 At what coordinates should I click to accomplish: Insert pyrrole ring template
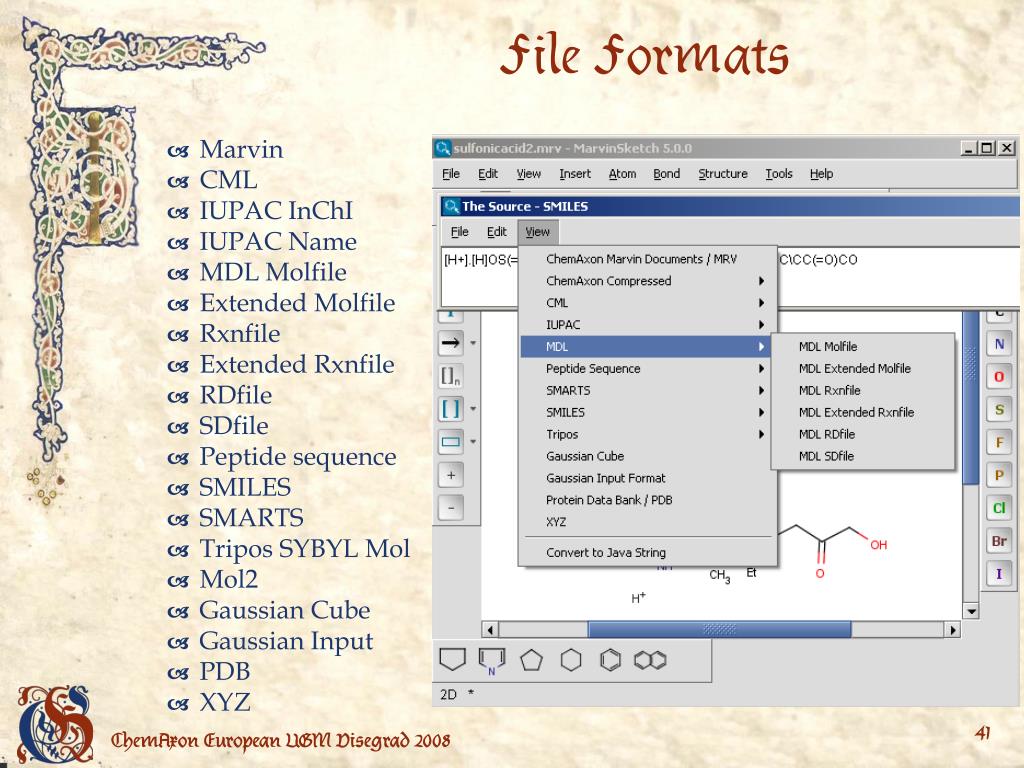click(492, 660)
